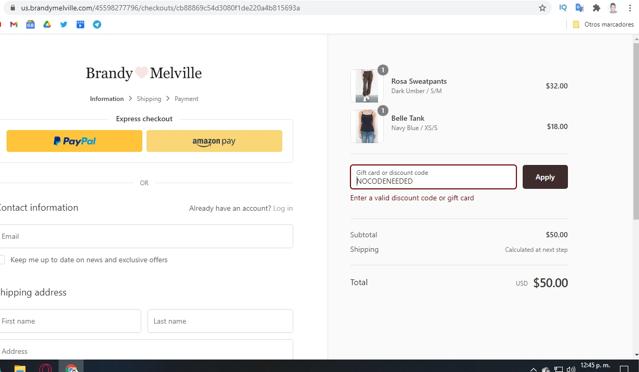Click the taskbar clock showing 12:45 p. m.
The height and width of the screenshot is (372, 639).
[x=595, y=366]
